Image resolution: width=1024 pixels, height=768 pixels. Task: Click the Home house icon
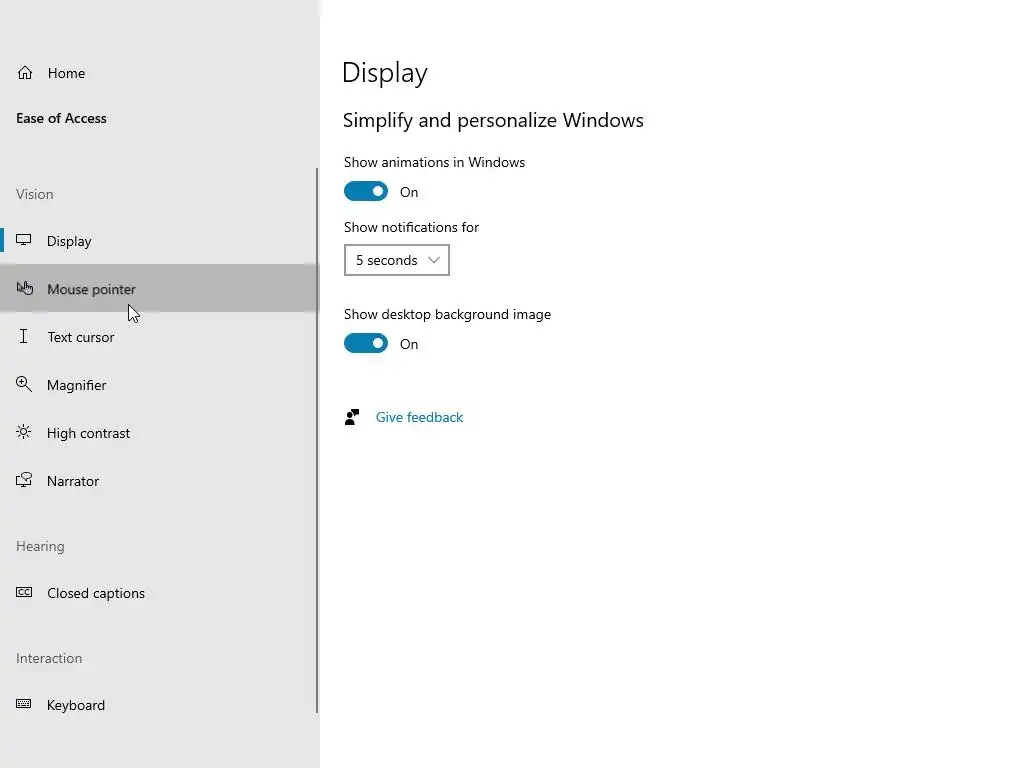25,72
